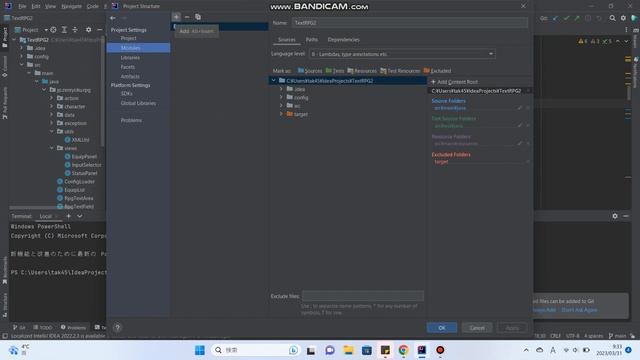Expand all in Project panel toolbar
This screenshot has width=640, height=360.
[x=64, y=30]
